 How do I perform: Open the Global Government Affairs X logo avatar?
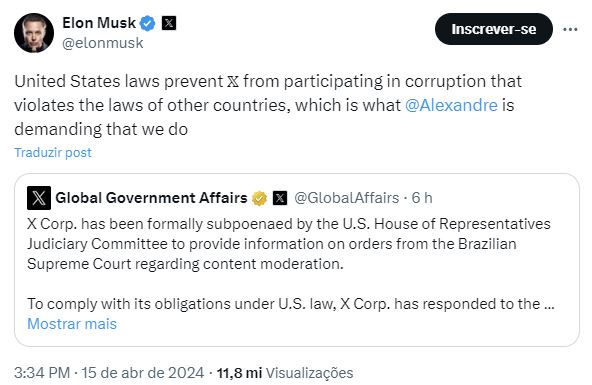39,198
